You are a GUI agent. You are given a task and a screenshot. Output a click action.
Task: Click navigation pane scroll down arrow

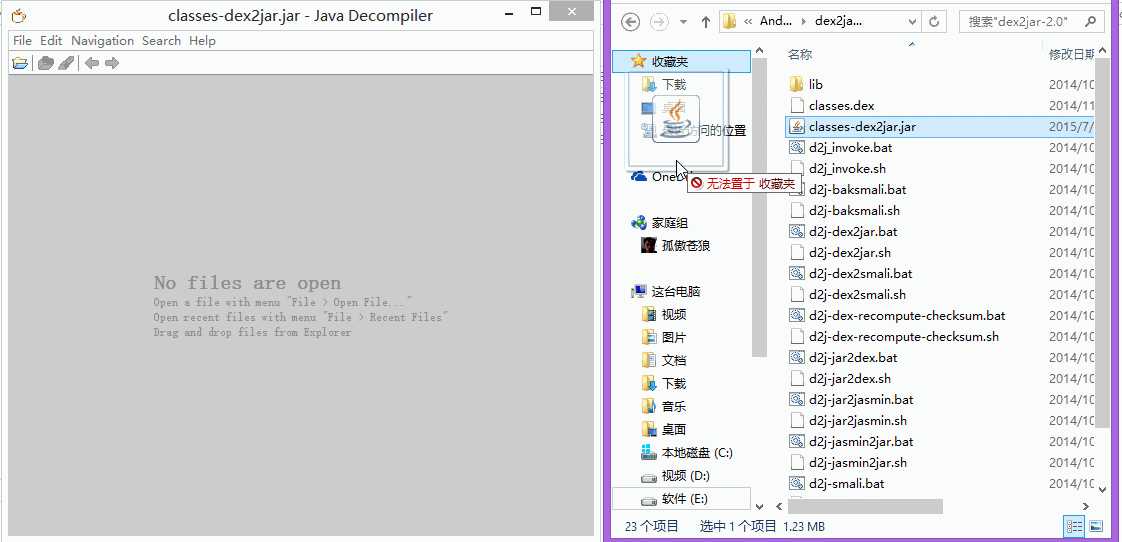pos(759,506)
